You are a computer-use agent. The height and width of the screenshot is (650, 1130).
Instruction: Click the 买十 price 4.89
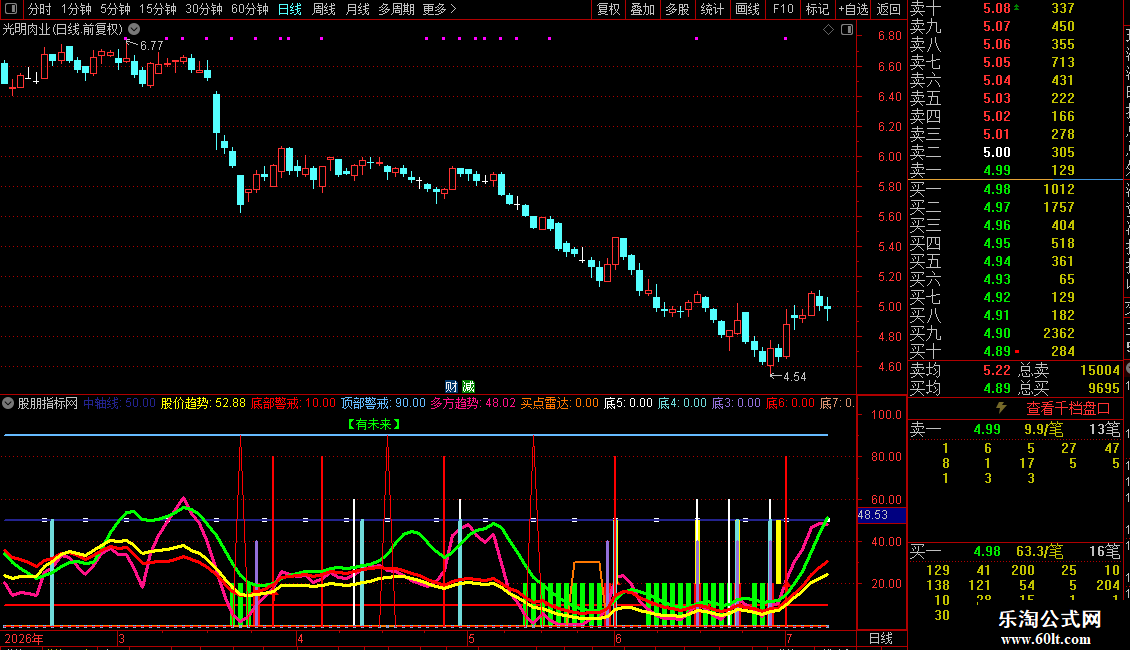point(997,351)
